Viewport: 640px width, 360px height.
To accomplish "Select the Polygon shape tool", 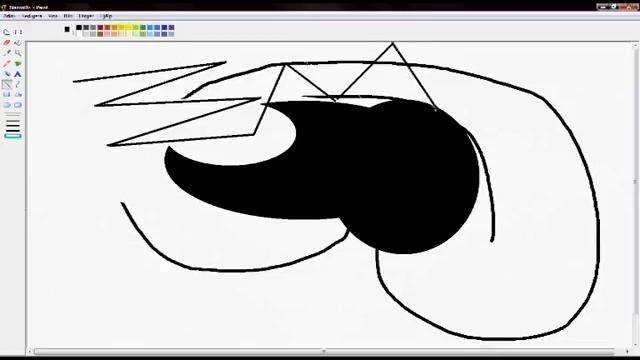I will pos(18,95).
